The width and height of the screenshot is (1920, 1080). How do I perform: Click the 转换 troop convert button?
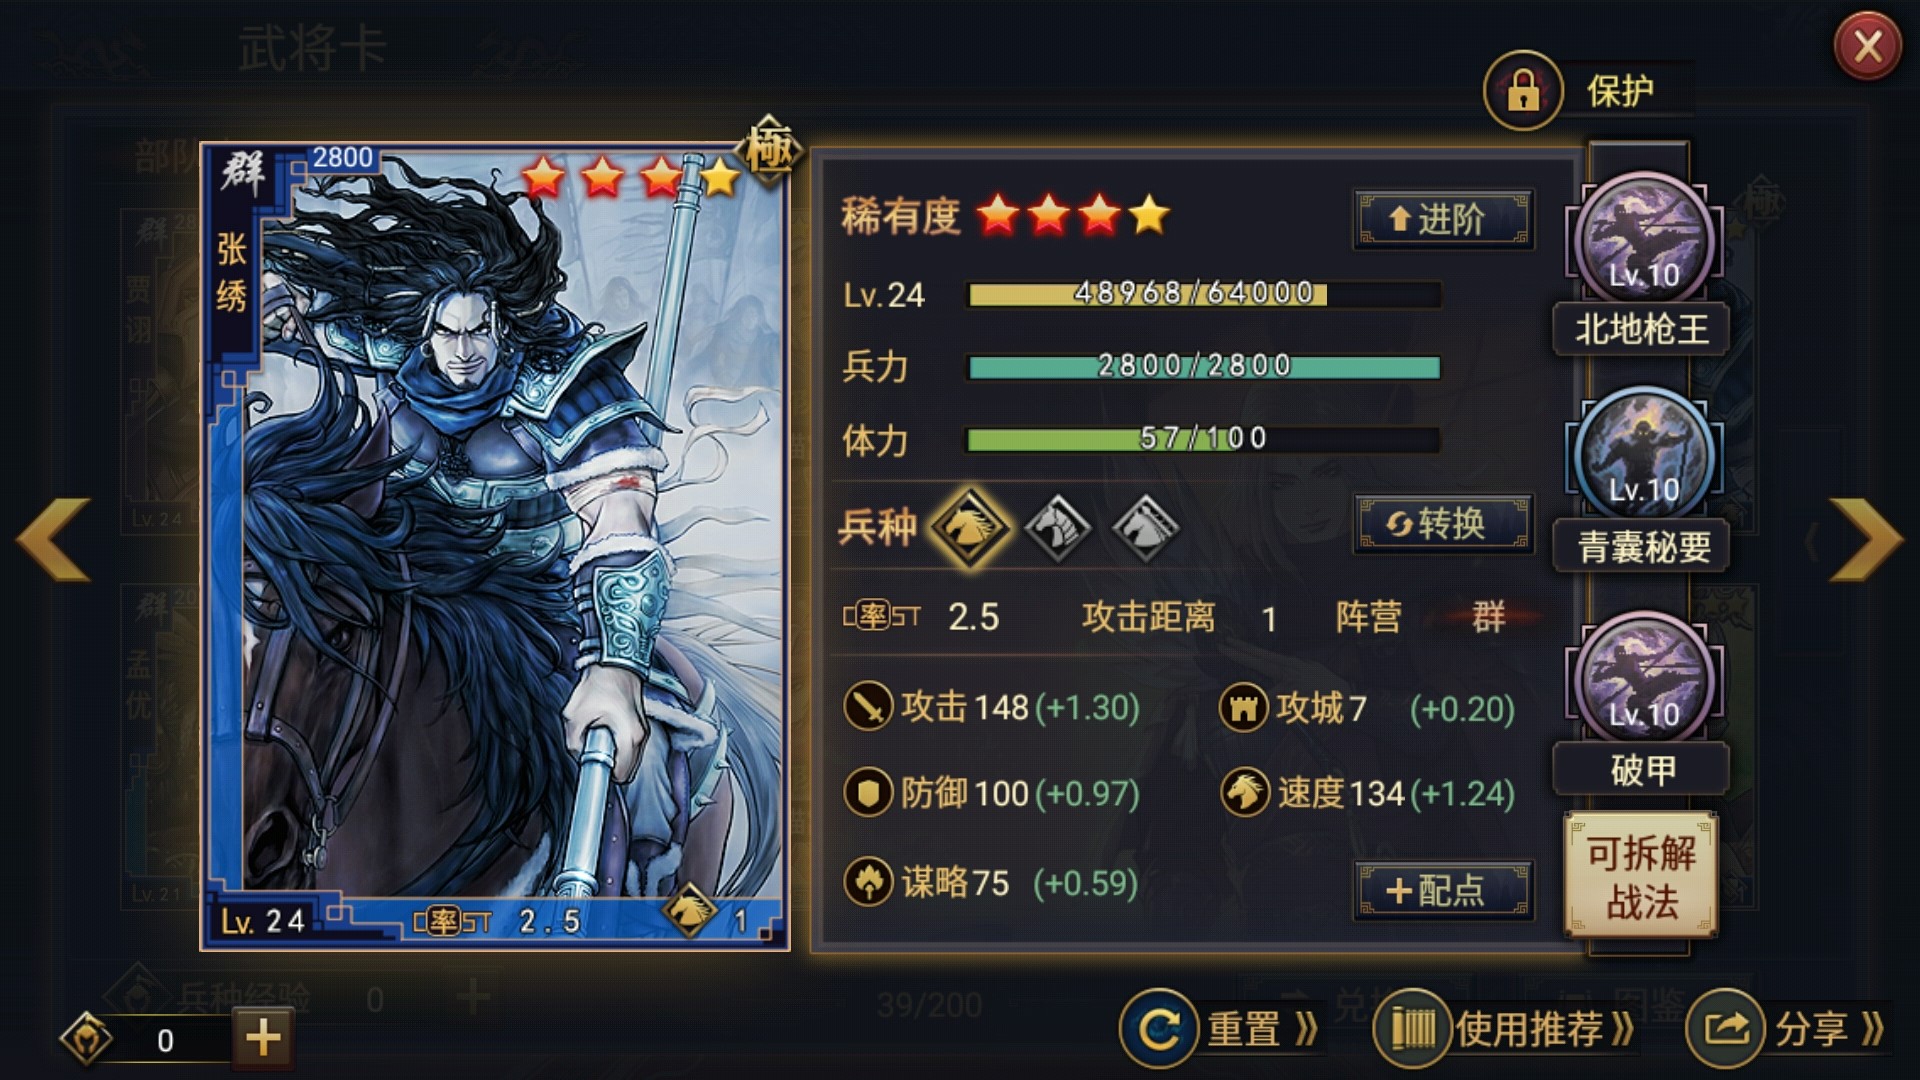(x=1443, y=524)
